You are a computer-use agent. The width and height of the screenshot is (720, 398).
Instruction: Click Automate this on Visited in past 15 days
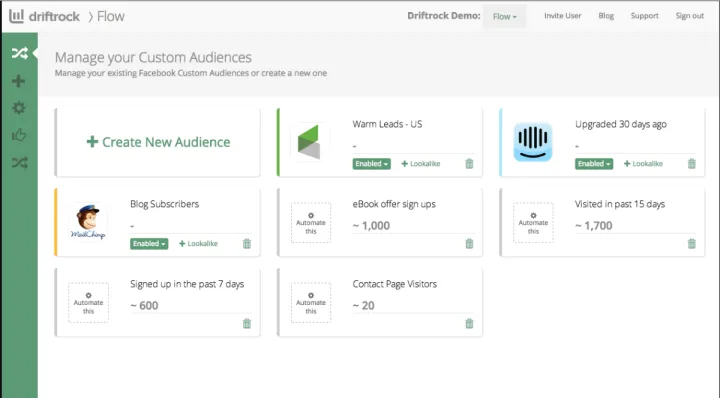pyautogui.click(x=533, y=223)
